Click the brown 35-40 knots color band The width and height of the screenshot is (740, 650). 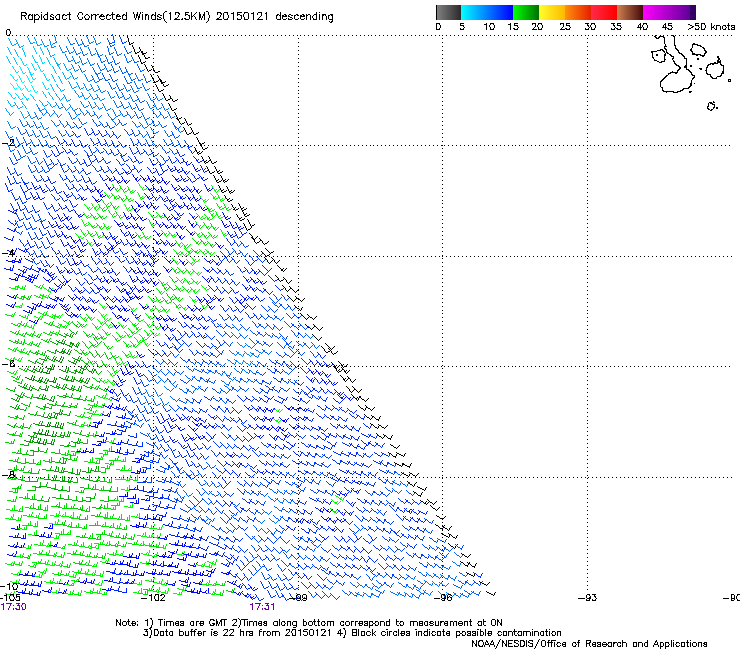(630, 12)
